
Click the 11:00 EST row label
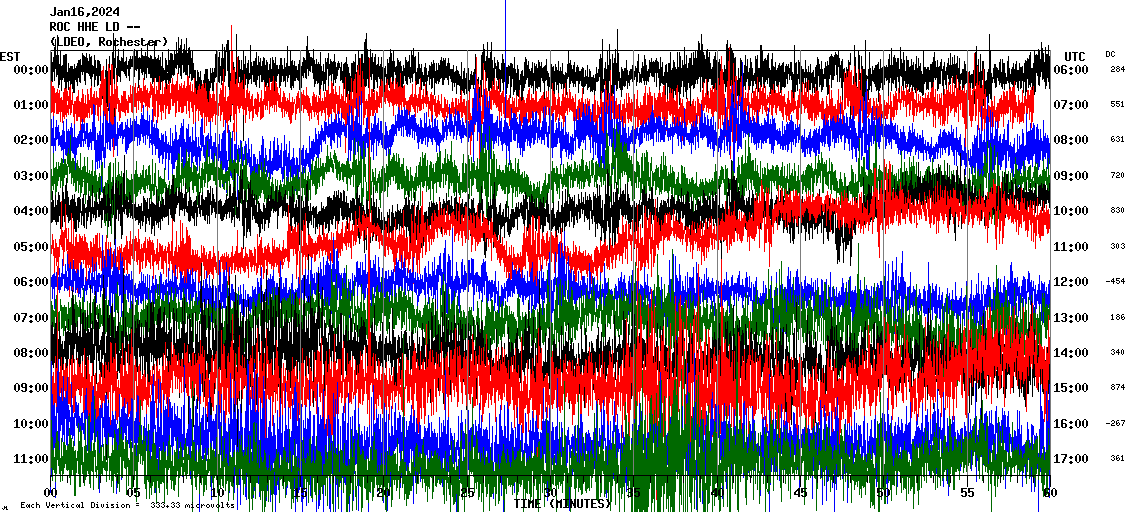coord(30,458)
